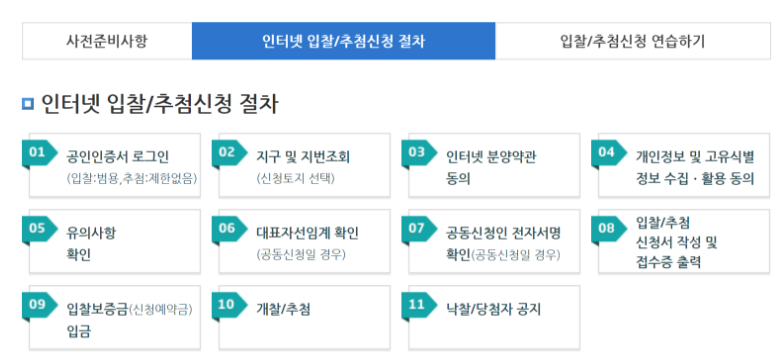Click the blue square heading bullet icon
Screen dimensions: 783x361
tap(28, 104)
